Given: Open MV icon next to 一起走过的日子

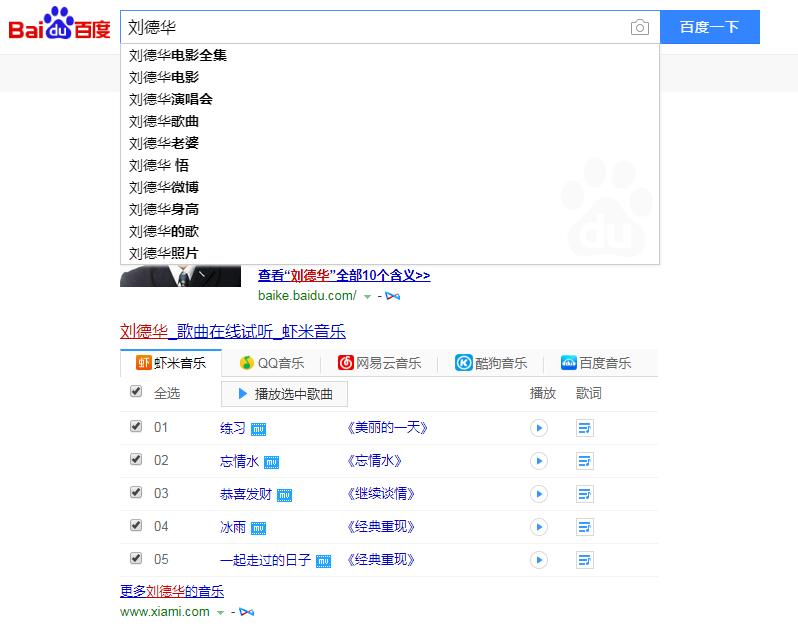Looking at the screenshot, I should coord(324,562).
